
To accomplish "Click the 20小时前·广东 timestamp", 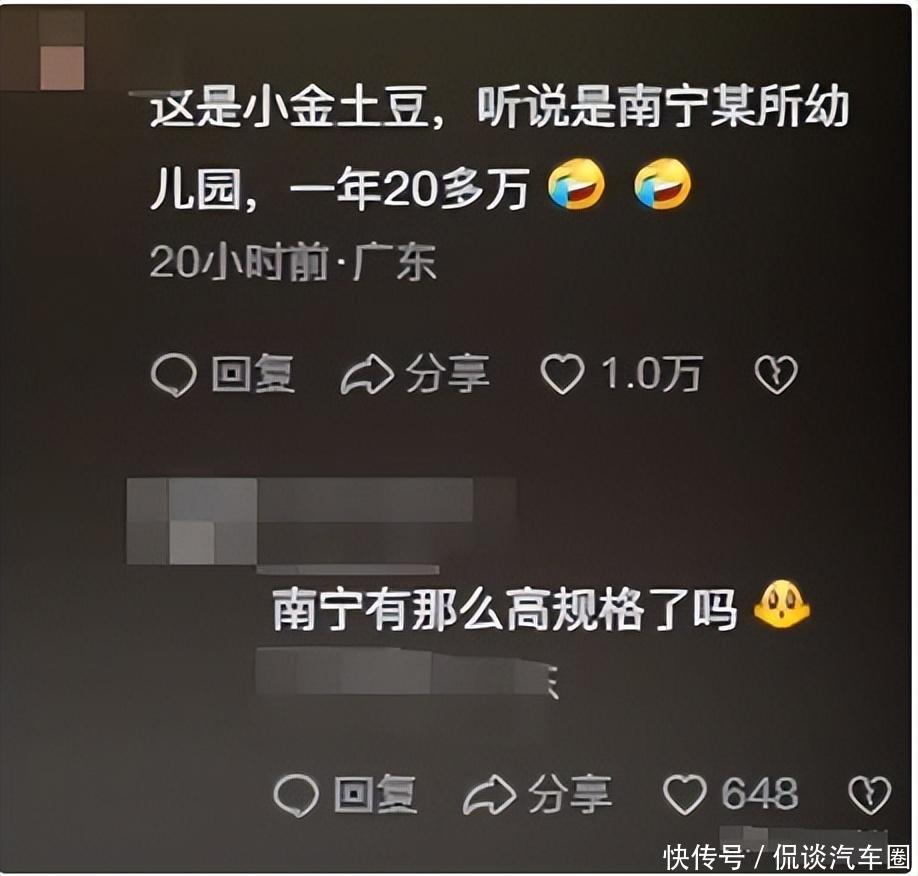I will (x=293, y=262).
